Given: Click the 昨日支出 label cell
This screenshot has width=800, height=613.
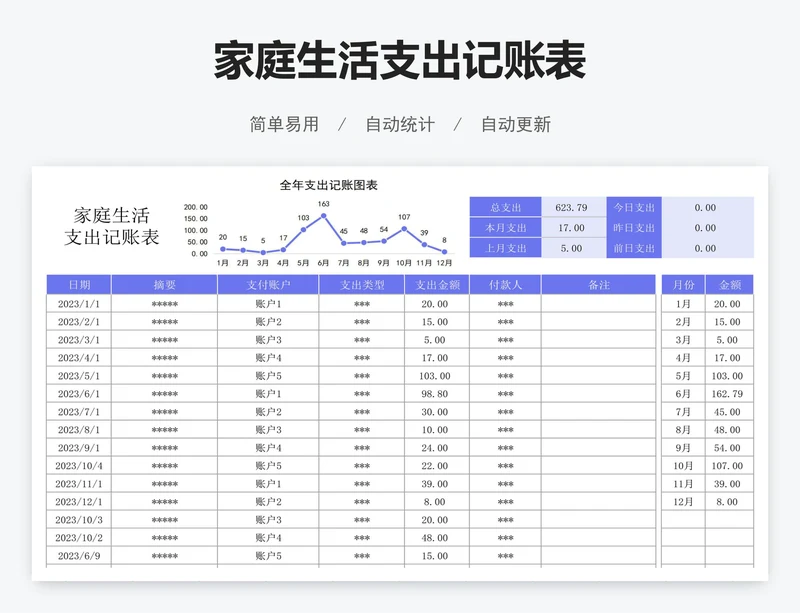Looking at the screenshot, I should coord(634,228).
